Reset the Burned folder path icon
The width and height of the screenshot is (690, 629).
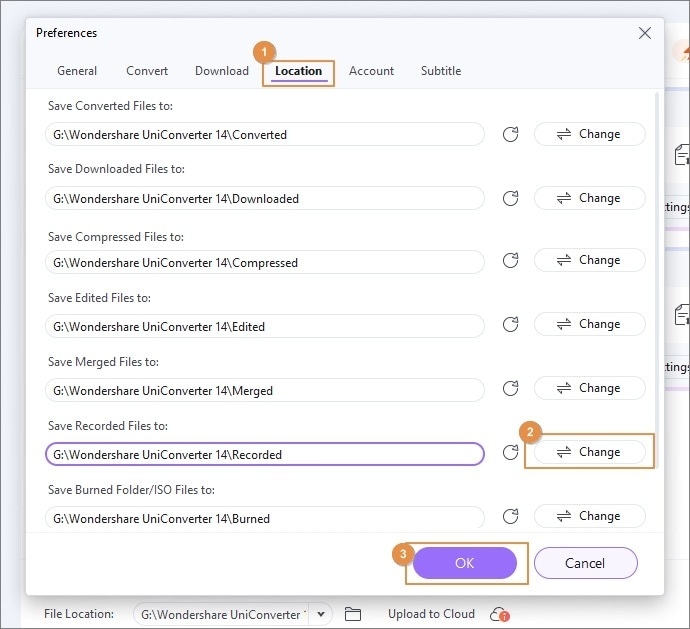511,517
